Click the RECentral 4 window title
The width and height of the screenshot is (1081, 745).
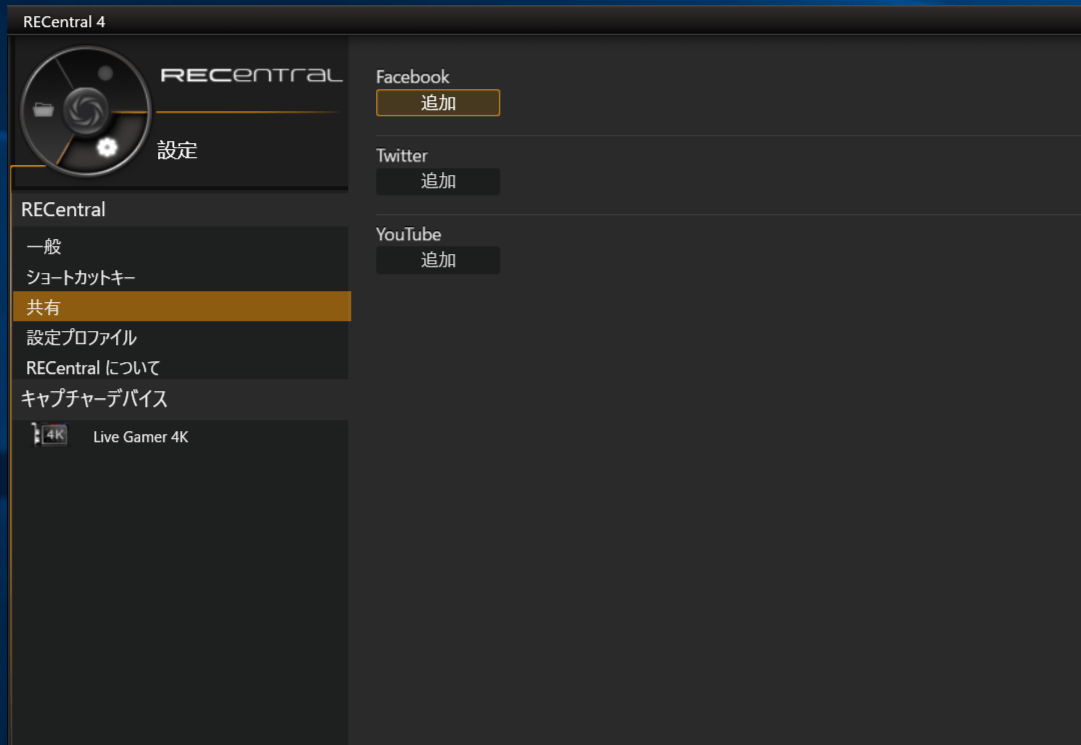[x=64, y=21]
